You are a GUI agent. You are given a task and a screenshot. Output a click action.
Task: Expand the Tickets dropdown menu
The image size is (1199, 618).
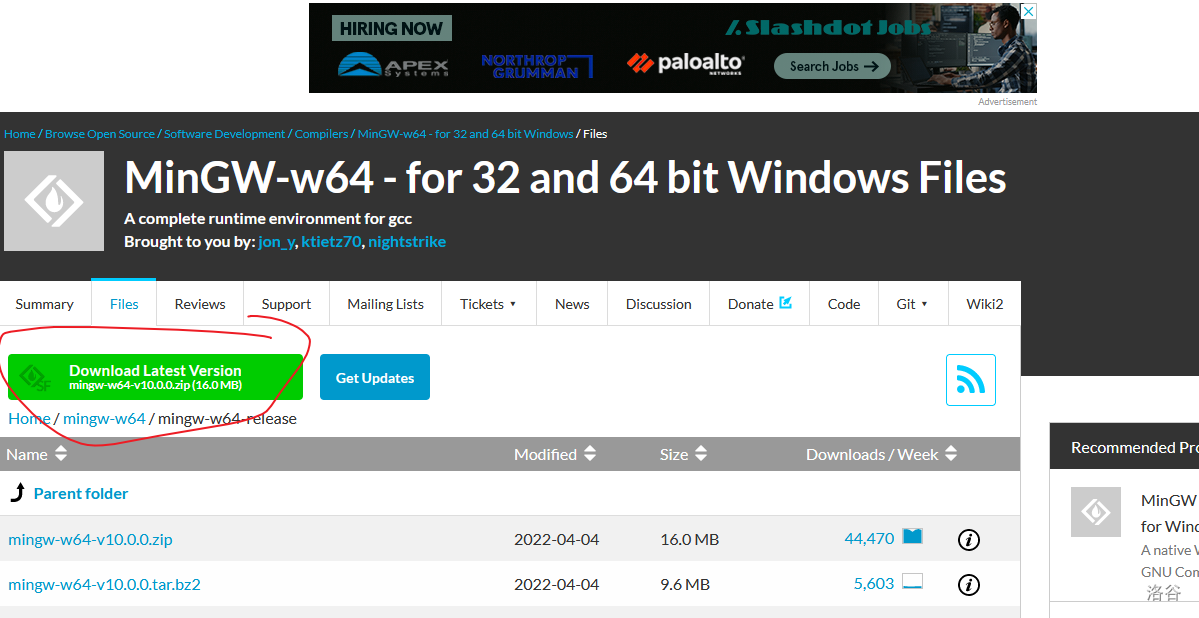pos(488,304)
